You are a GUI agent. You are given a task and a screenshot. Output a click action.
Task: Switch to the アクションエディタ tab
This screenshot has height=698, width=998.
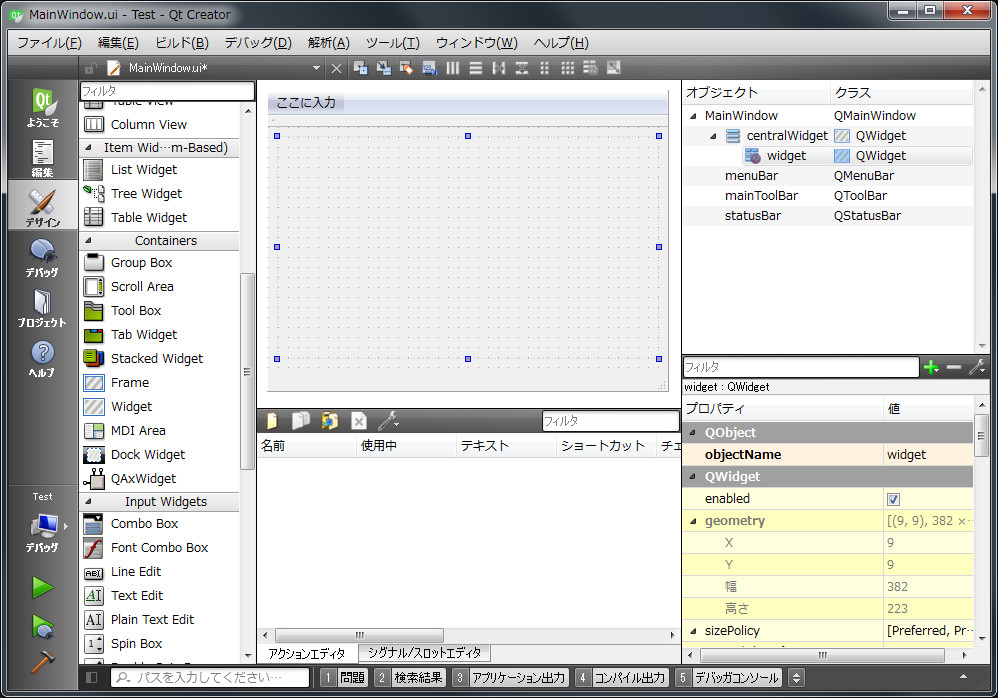point(307,653)
